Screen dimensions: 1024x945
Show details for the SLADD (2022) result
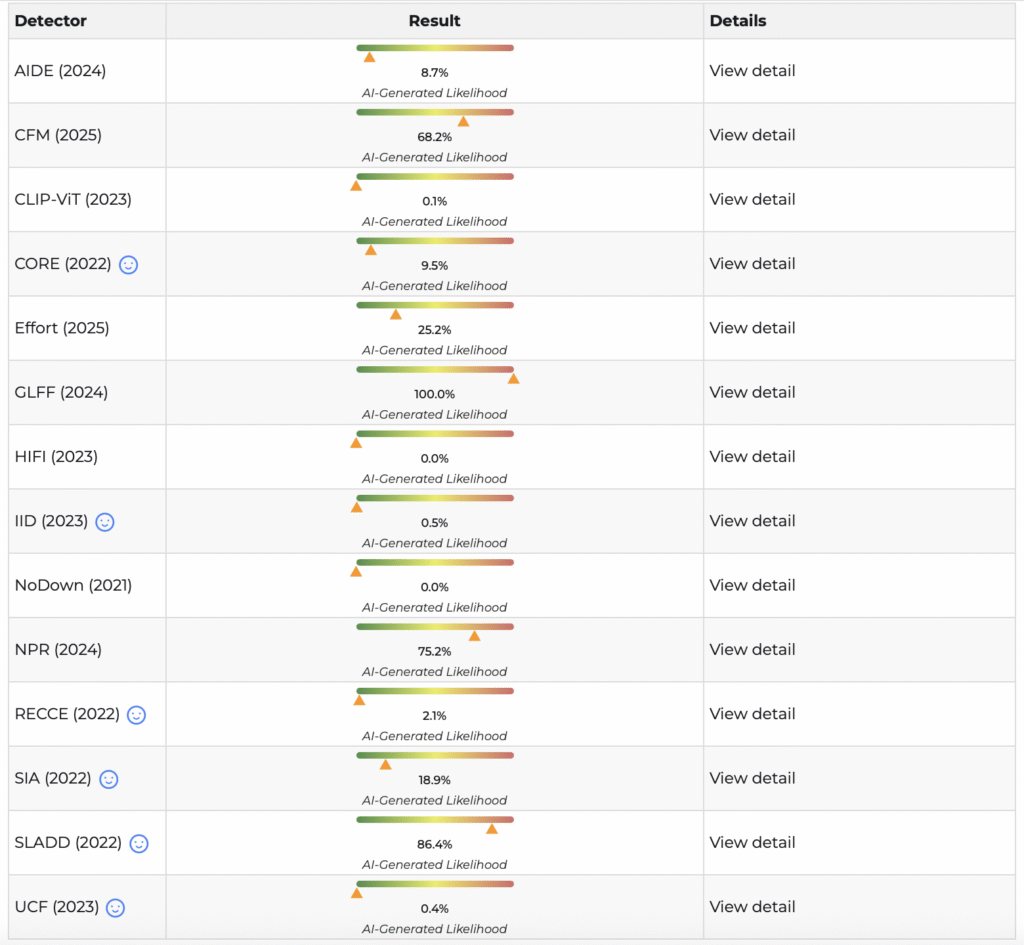point(752,842)
